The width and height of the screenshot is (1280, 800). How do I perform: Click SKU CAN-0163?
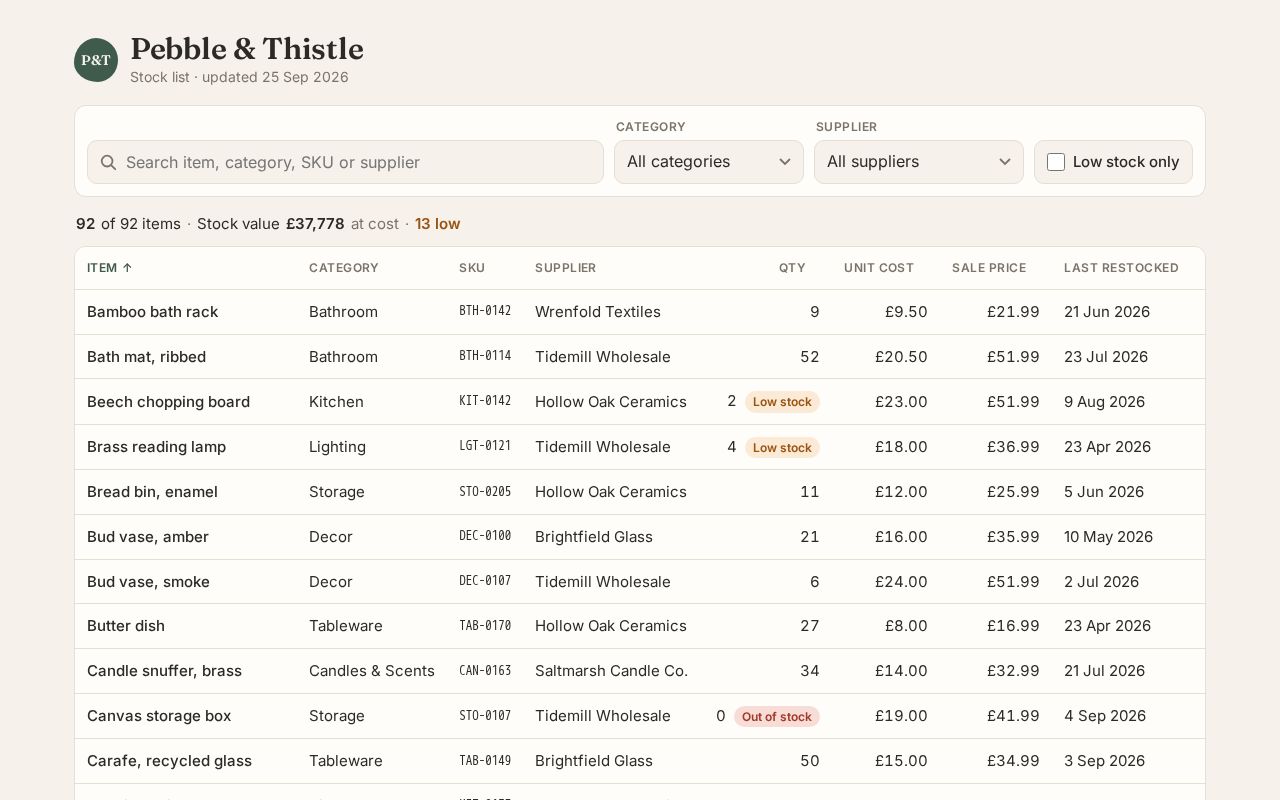485,670
